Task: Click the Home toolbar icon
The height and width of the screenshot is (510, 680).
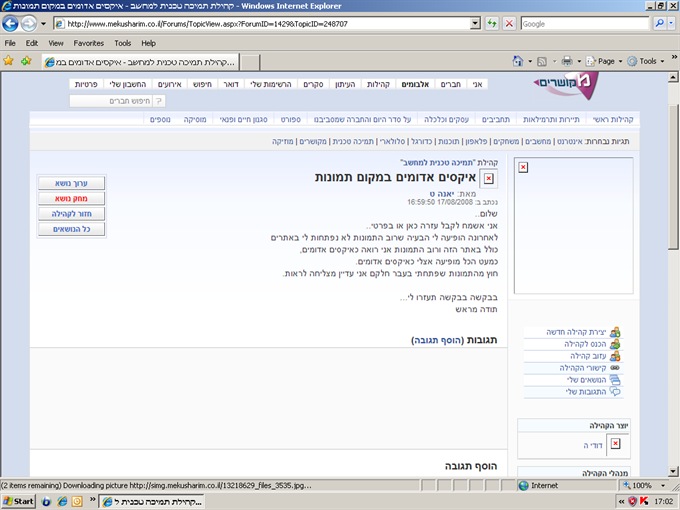Action: 517,61
